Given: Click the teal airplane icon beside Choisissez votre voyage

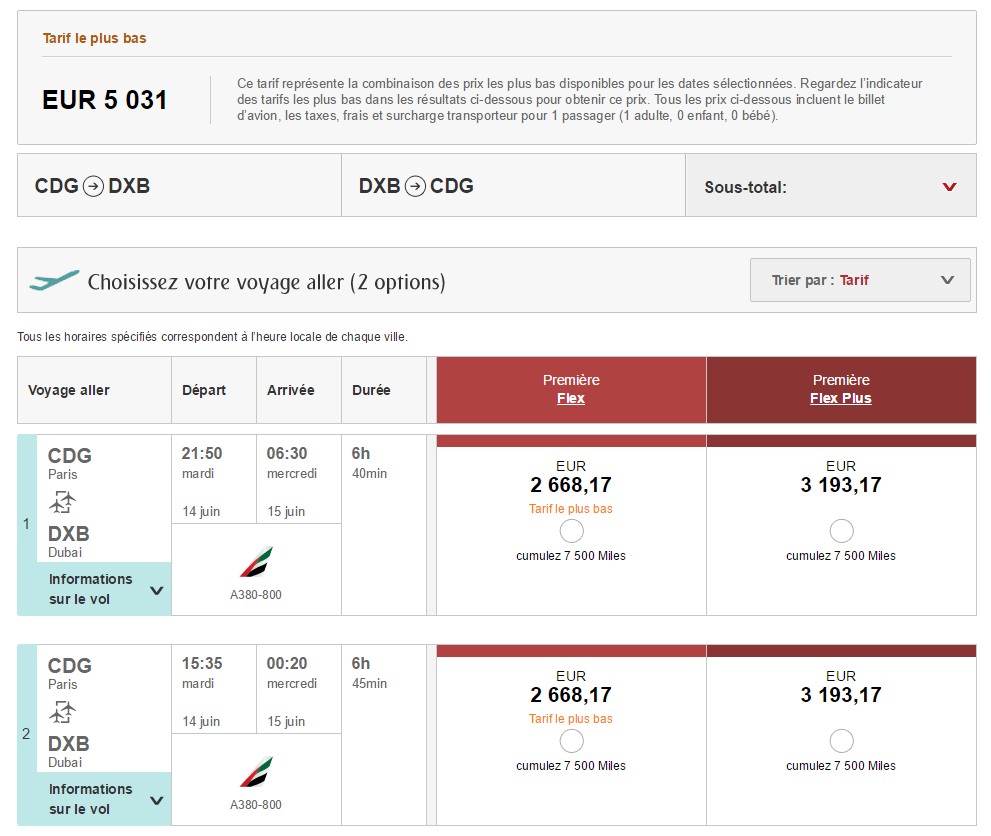Looking at the screenshot, I should click(54, 281).
